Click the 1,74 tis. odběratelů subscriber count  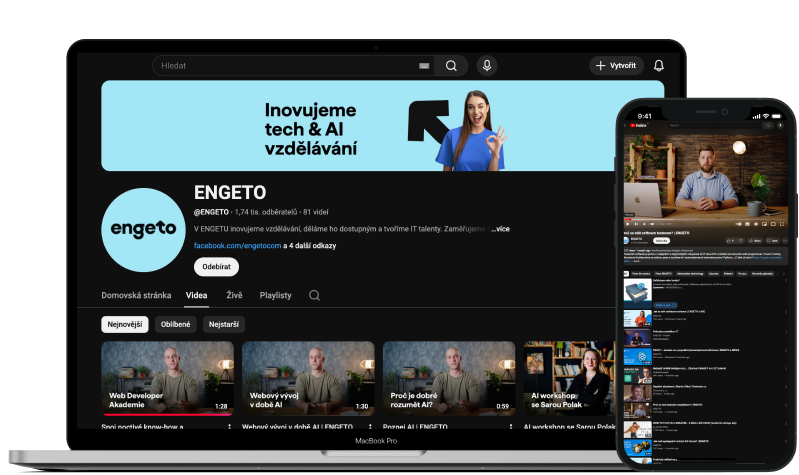pyautogui.click(x=265, y=212)
